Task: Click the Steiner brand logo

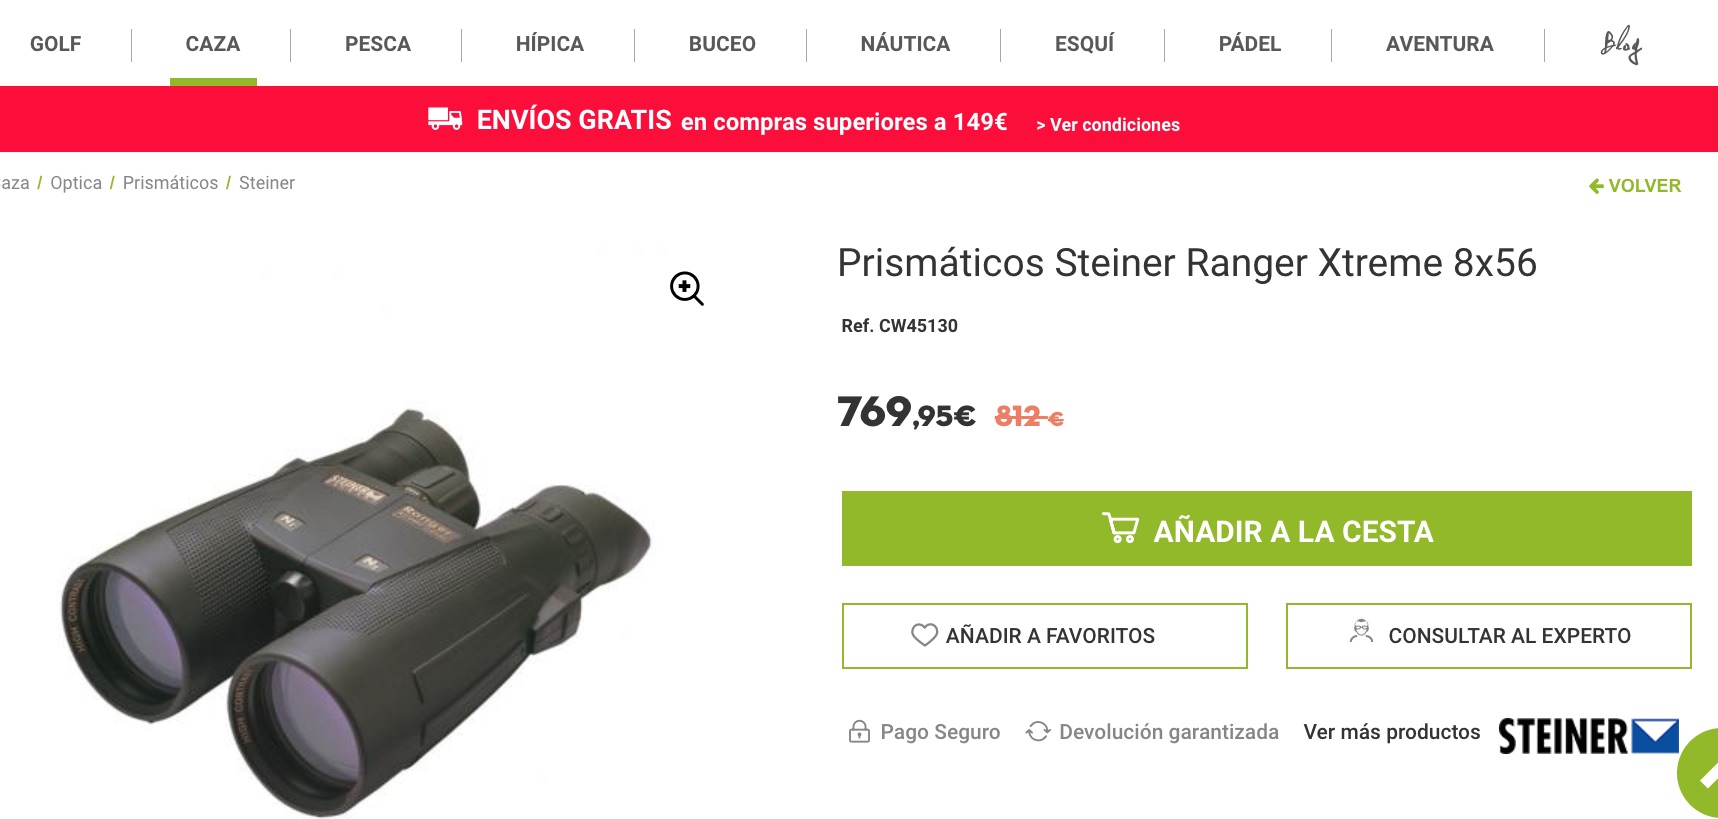Action: (1588, 736)
